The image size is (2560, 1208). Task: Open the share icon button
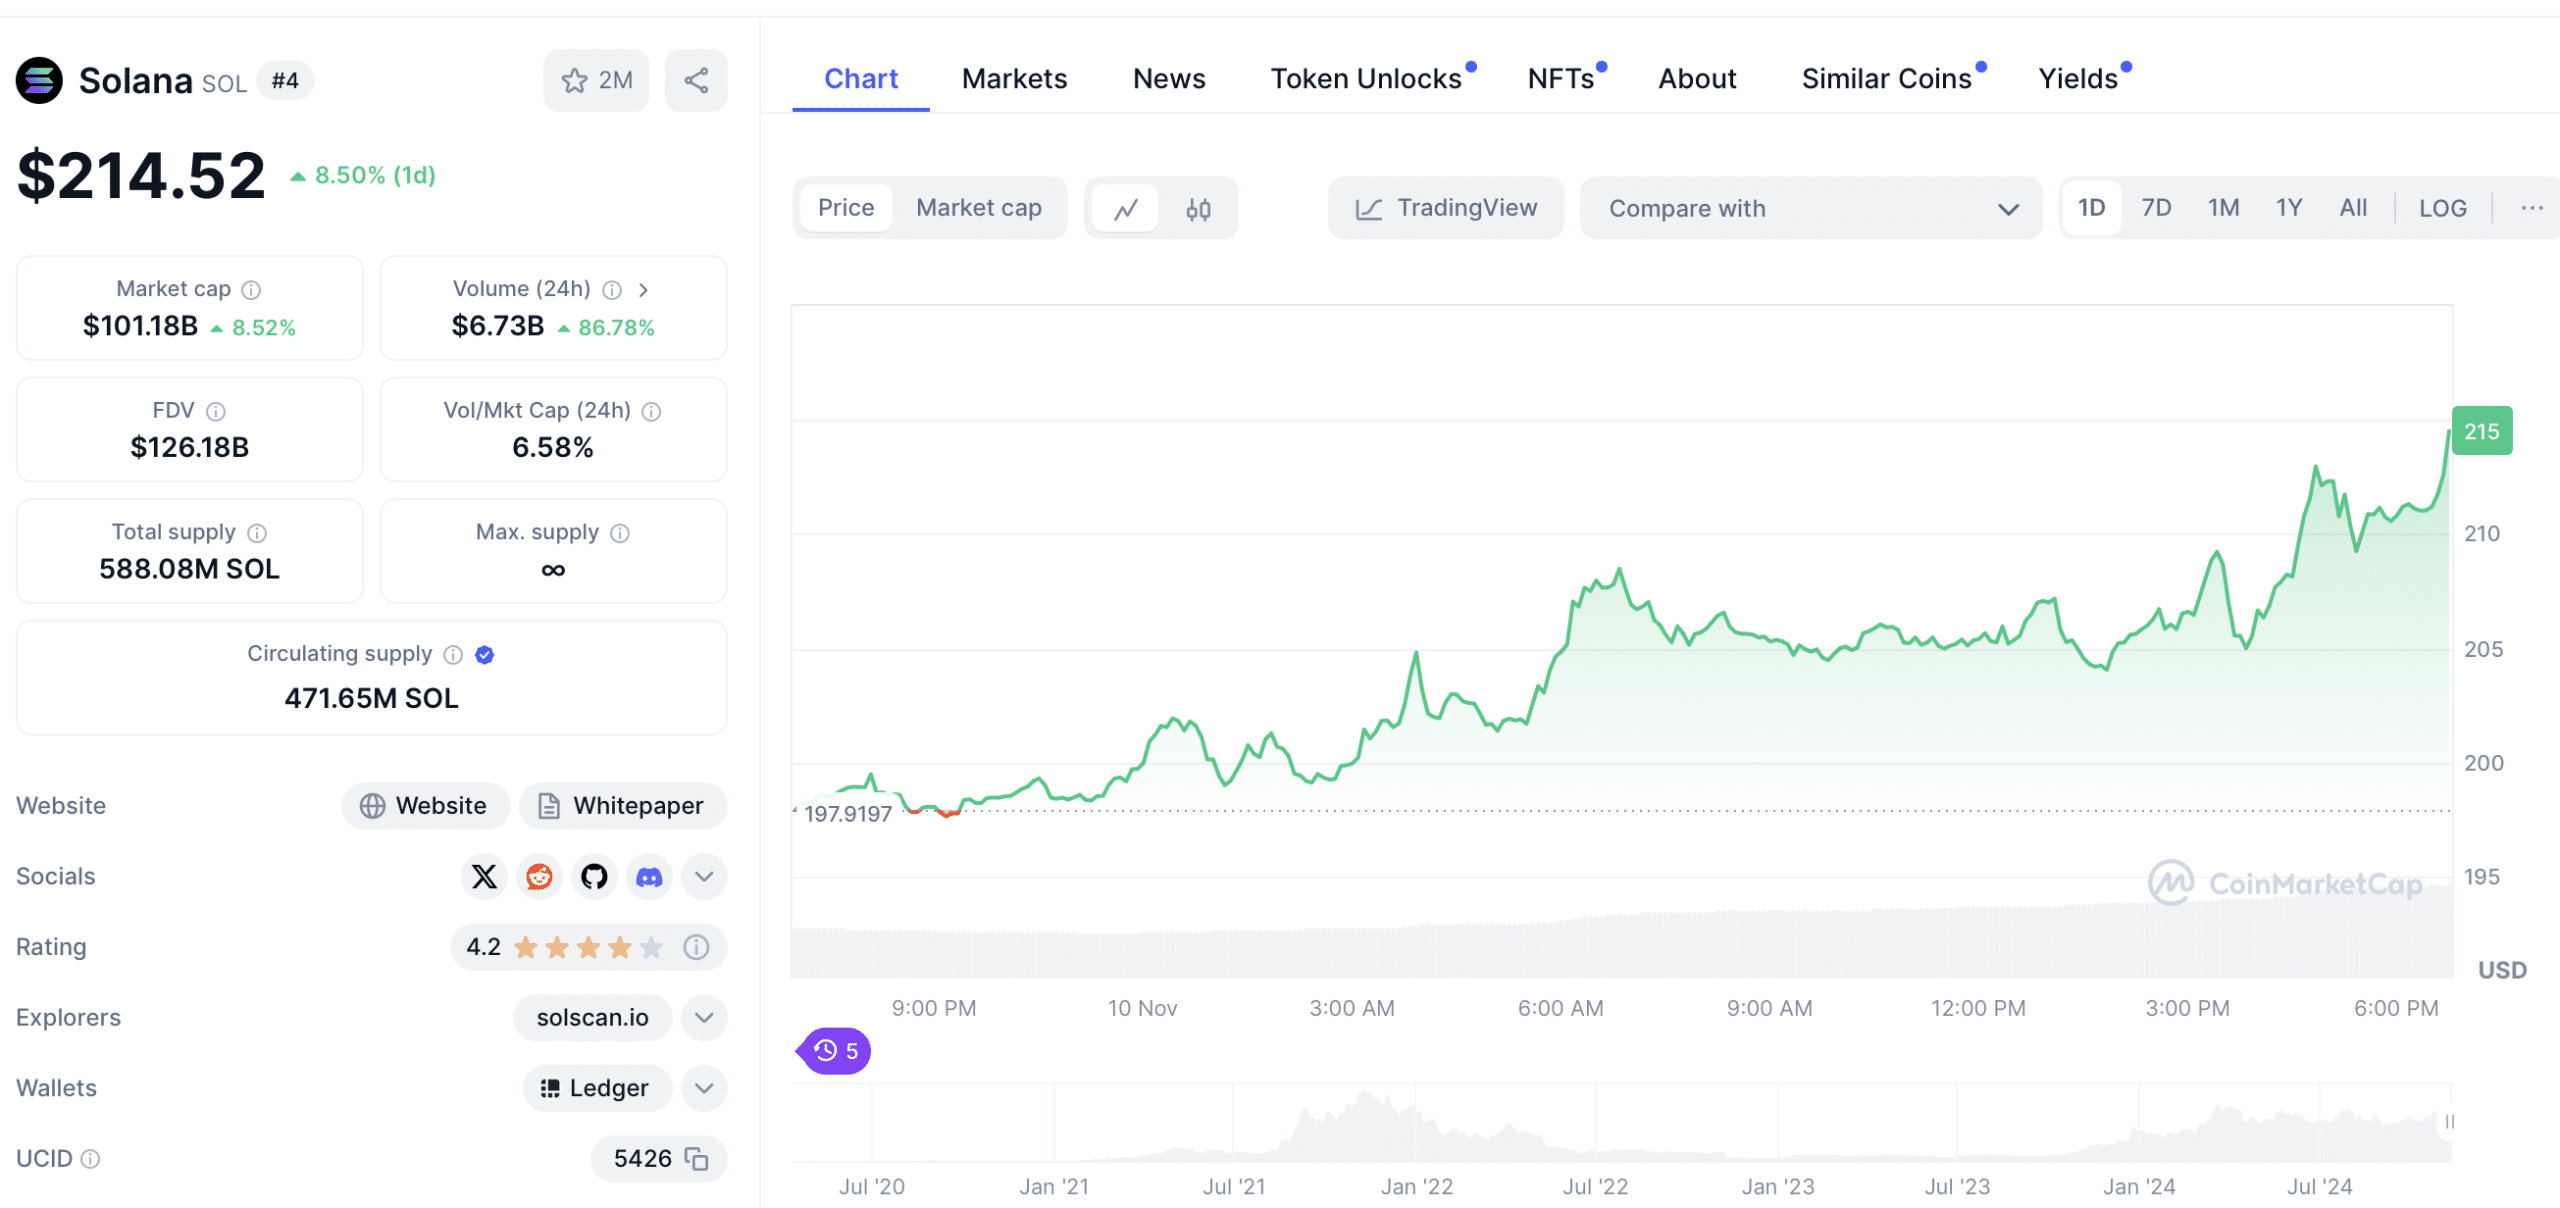pyautogui.click(x=696, y=80)
